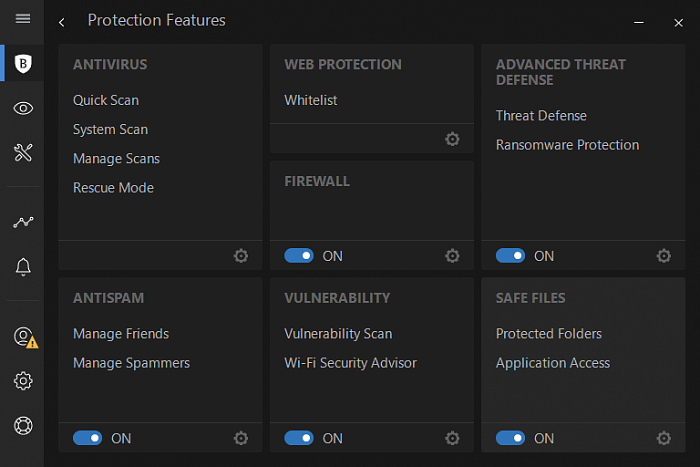
Task: Switch off the Vulnerability toggle
Action: pyautogui.click(x=299, y=438)
